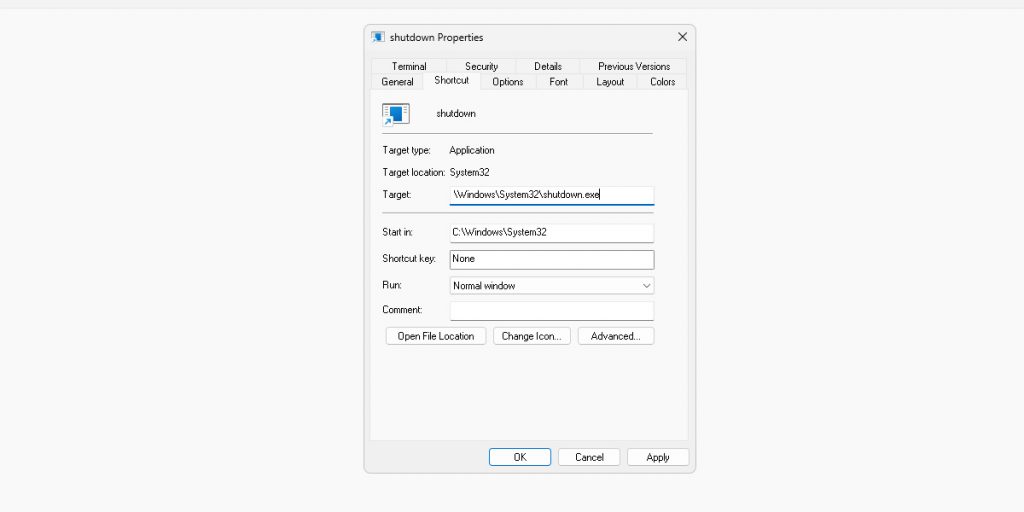Open the Options tab
This screenshot has height=512, width=1024.
pyautogui.click(x=507, y=82)
